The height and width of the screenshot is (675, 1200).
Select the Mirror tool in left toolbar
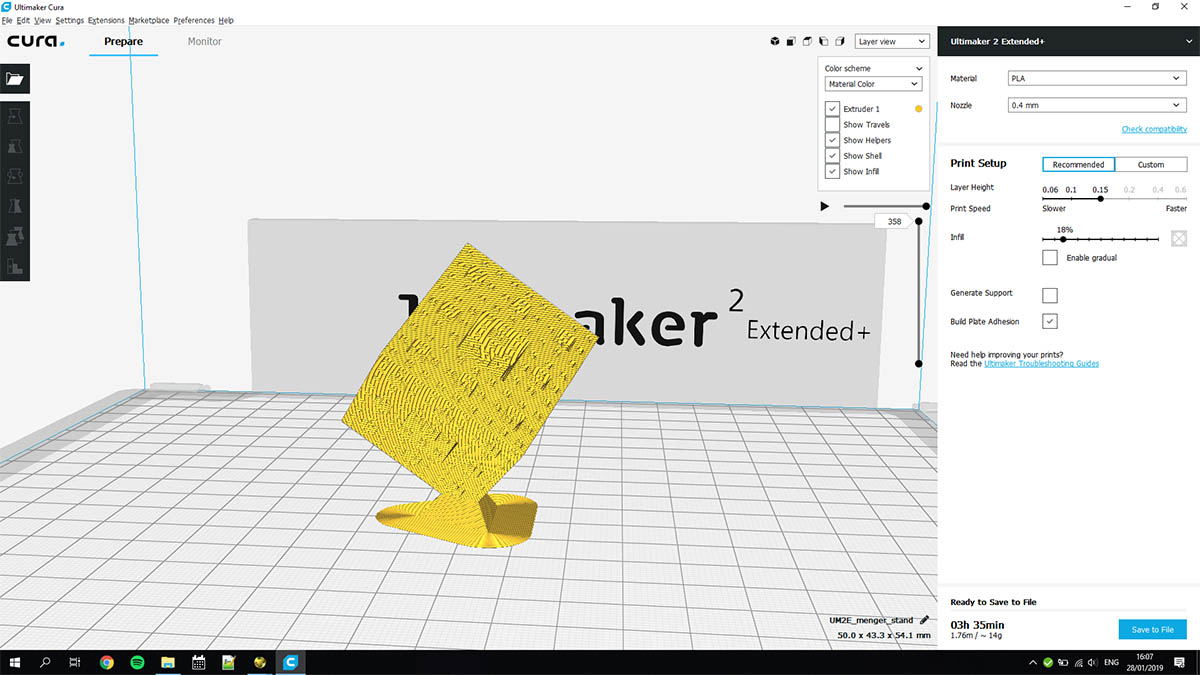pos(15,206)
